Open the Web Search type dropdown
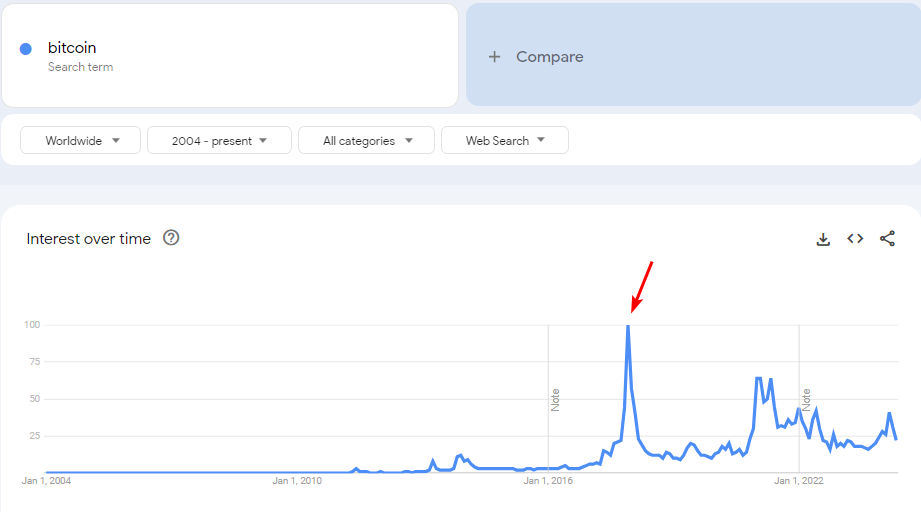Viewport: 921px width, 512px height. pyautogui.click(x=504, y=141)
